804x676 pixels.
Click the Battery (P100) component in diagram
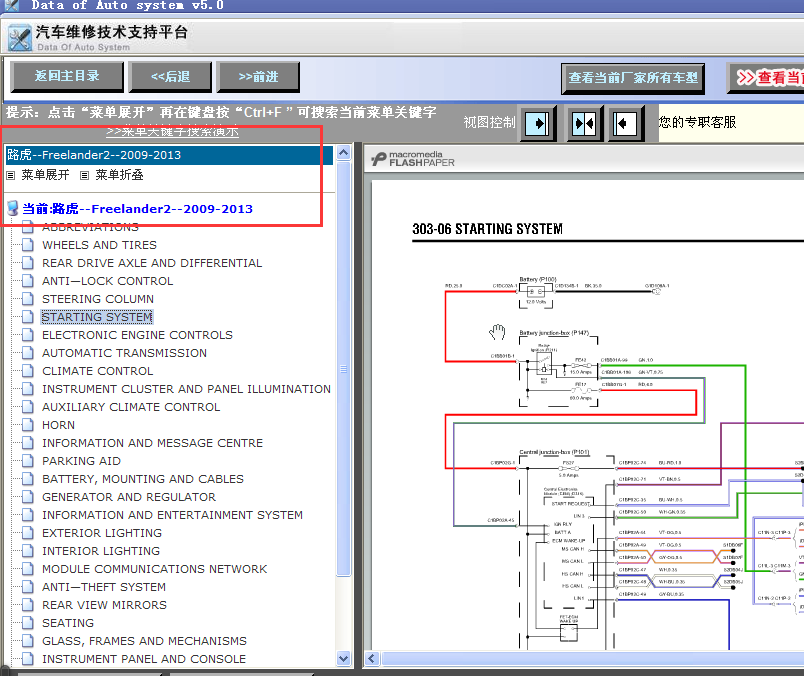point(536,292)
